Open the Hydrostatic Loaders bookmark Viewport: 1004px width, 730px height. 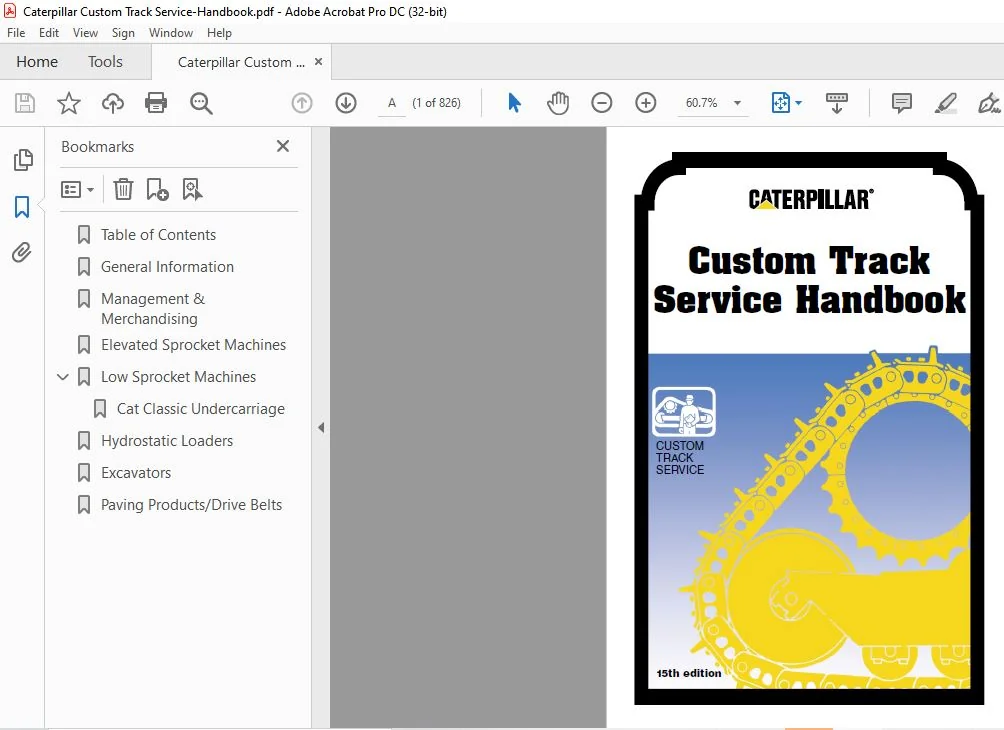coord(166,441)
